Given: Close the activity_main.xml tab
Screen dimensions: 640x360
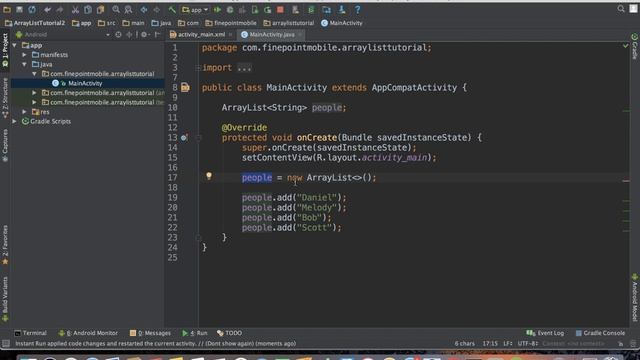Looking at the screenshot, I should (231, 35).
